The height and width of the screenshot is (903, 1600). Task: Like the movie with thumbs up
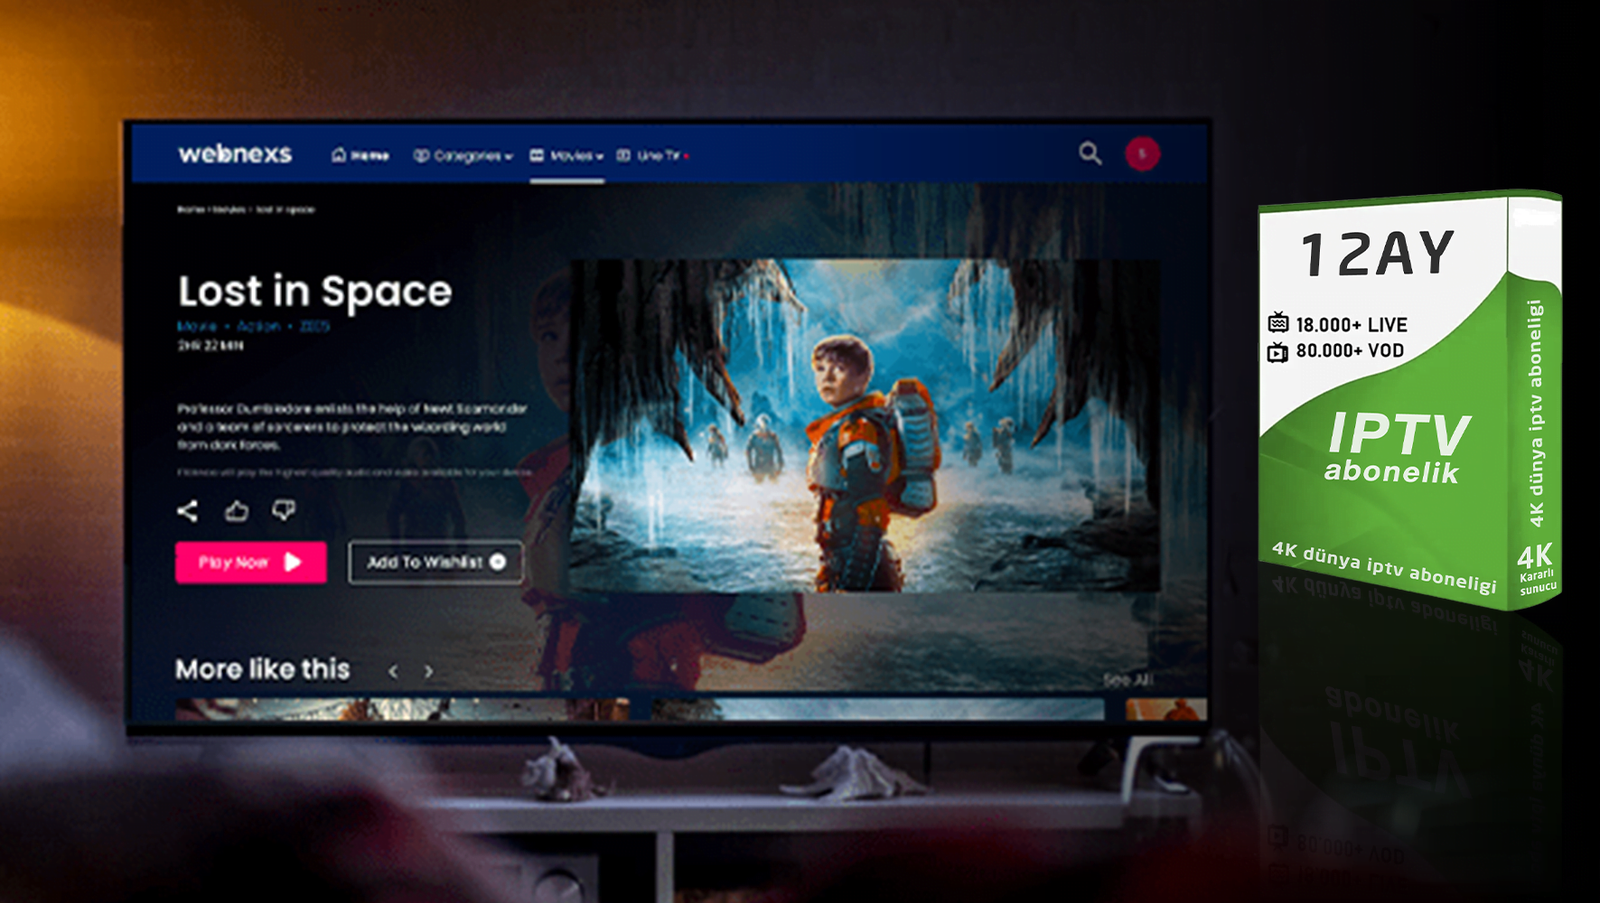[236, 511]
